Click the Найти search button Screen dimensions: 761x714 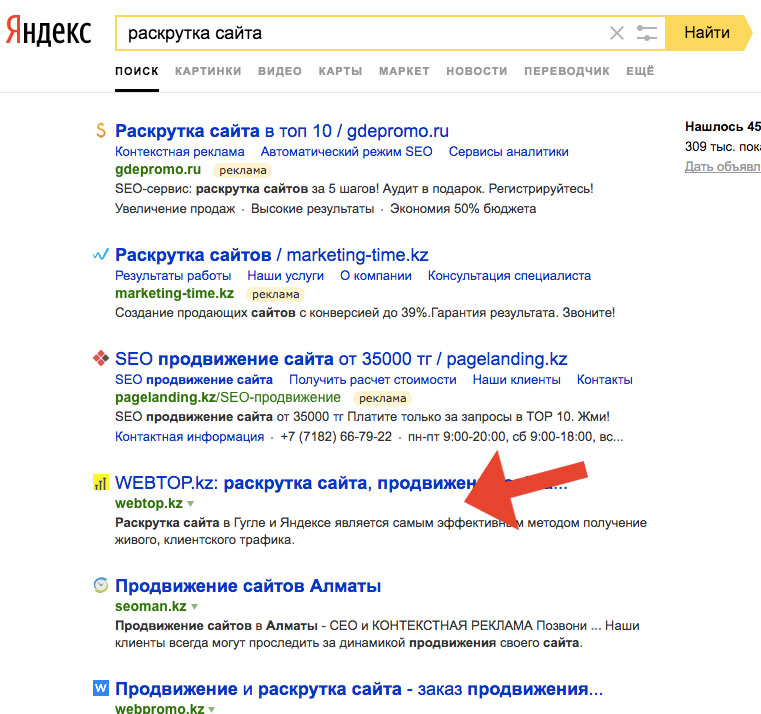pyautogui.click(x=707, y=33)
